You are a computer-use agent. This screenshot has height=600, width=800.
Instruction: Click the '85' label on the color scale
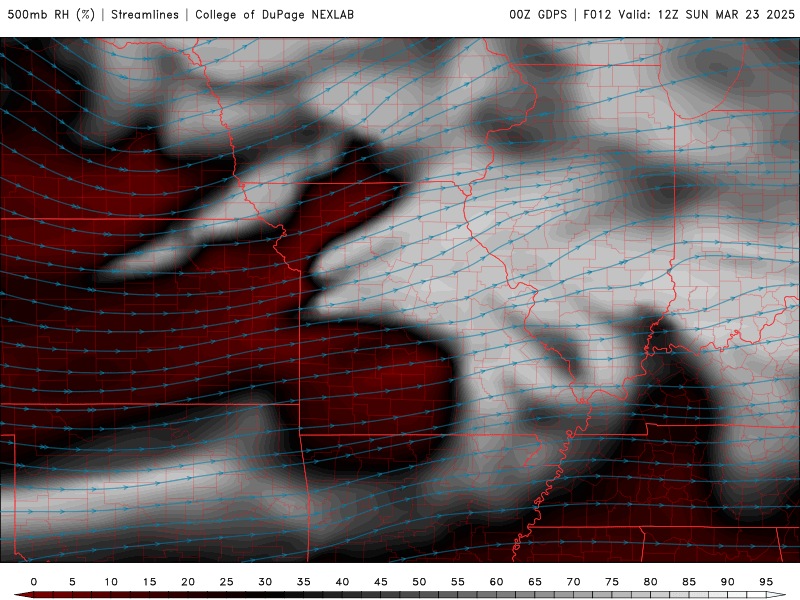coord(689,582)
